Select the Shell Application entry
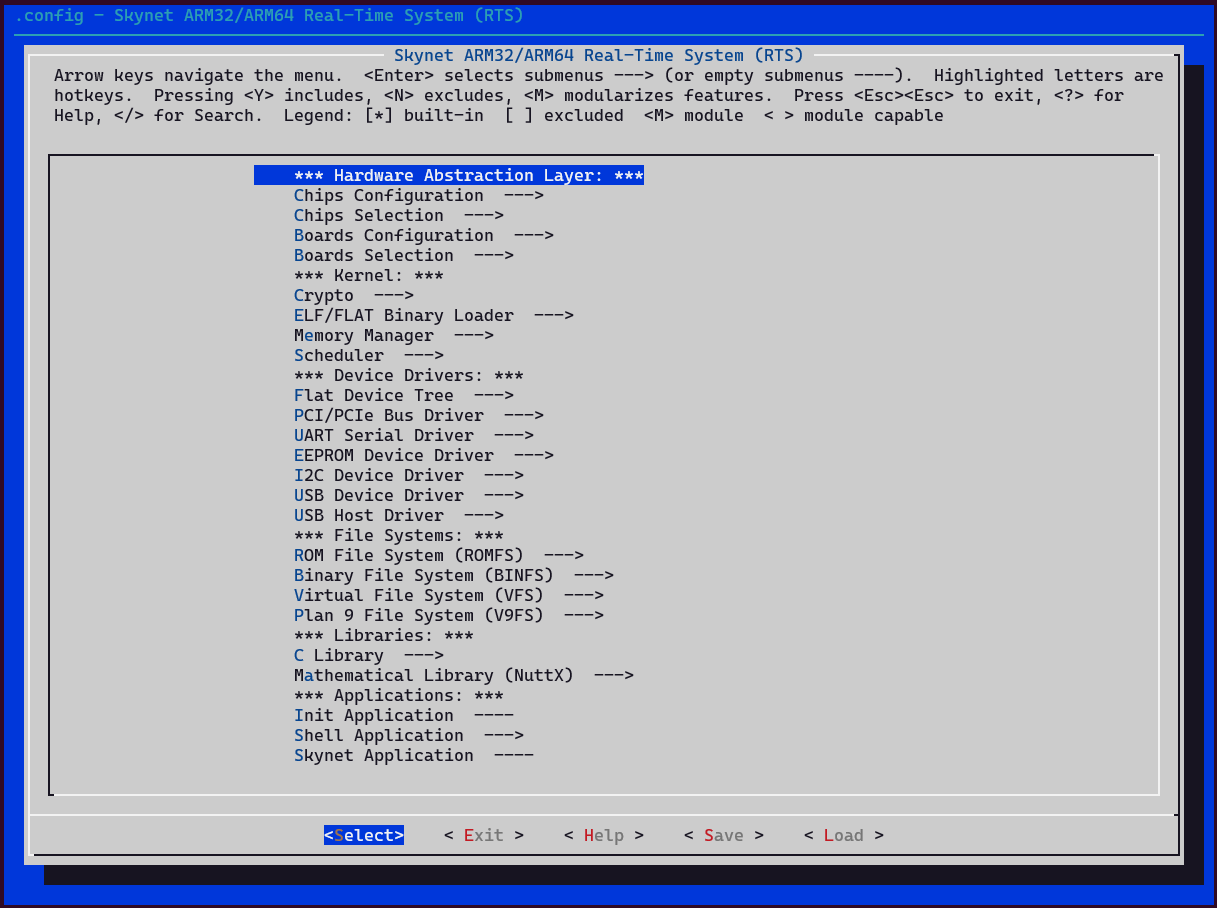This screenshot has width=1217, height=908. (x=408, y=735)
